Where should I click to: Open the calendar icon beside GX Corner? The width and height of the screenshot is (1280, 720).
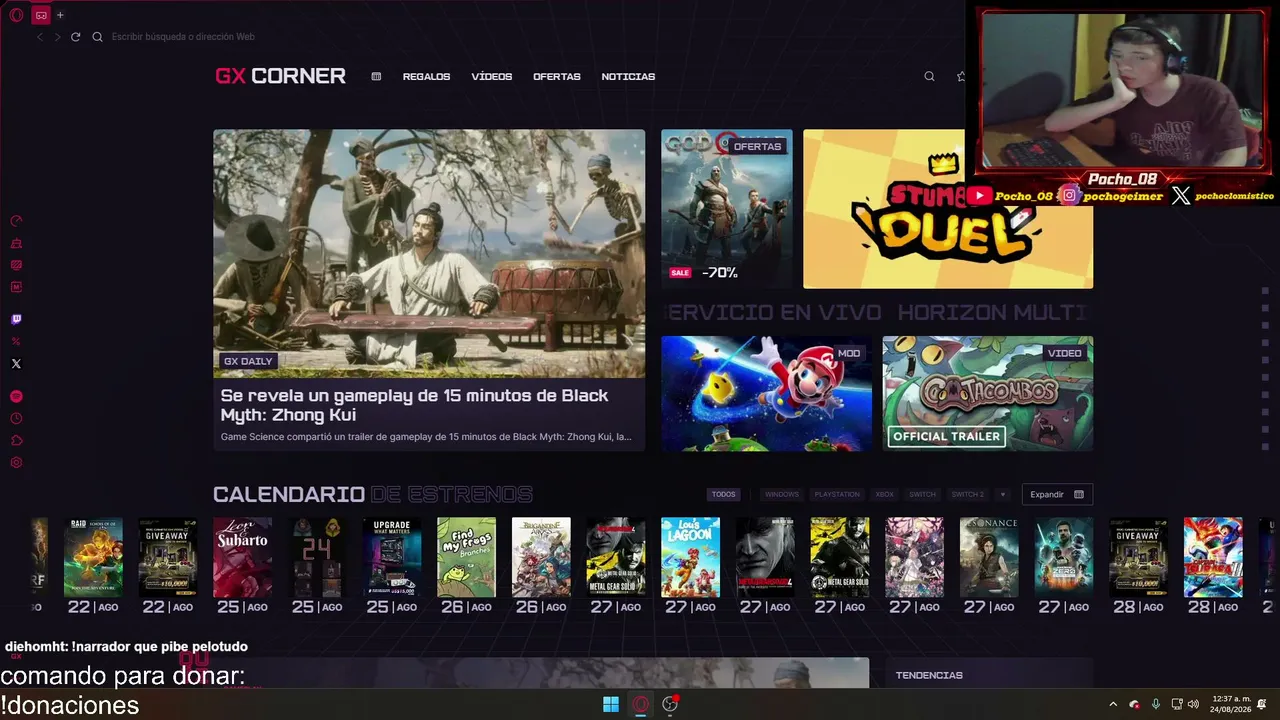pos(376,76)
